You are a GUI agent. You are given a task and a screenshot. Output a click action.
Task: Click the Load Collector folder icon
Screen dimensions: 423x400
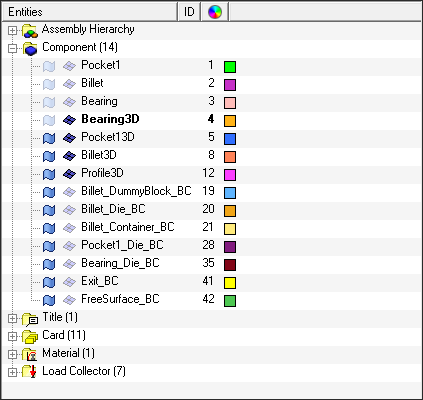tap(29, 371)
